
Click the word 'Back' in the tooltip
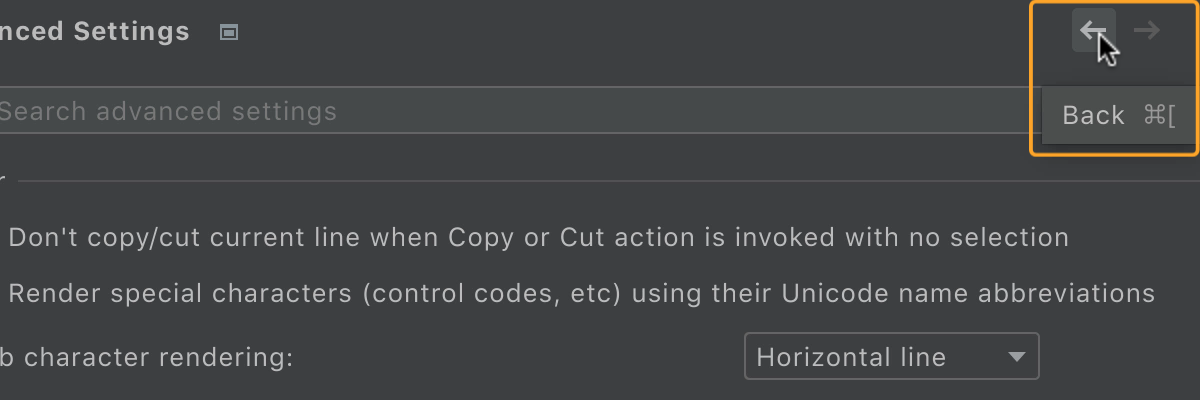coord(1094,115)
